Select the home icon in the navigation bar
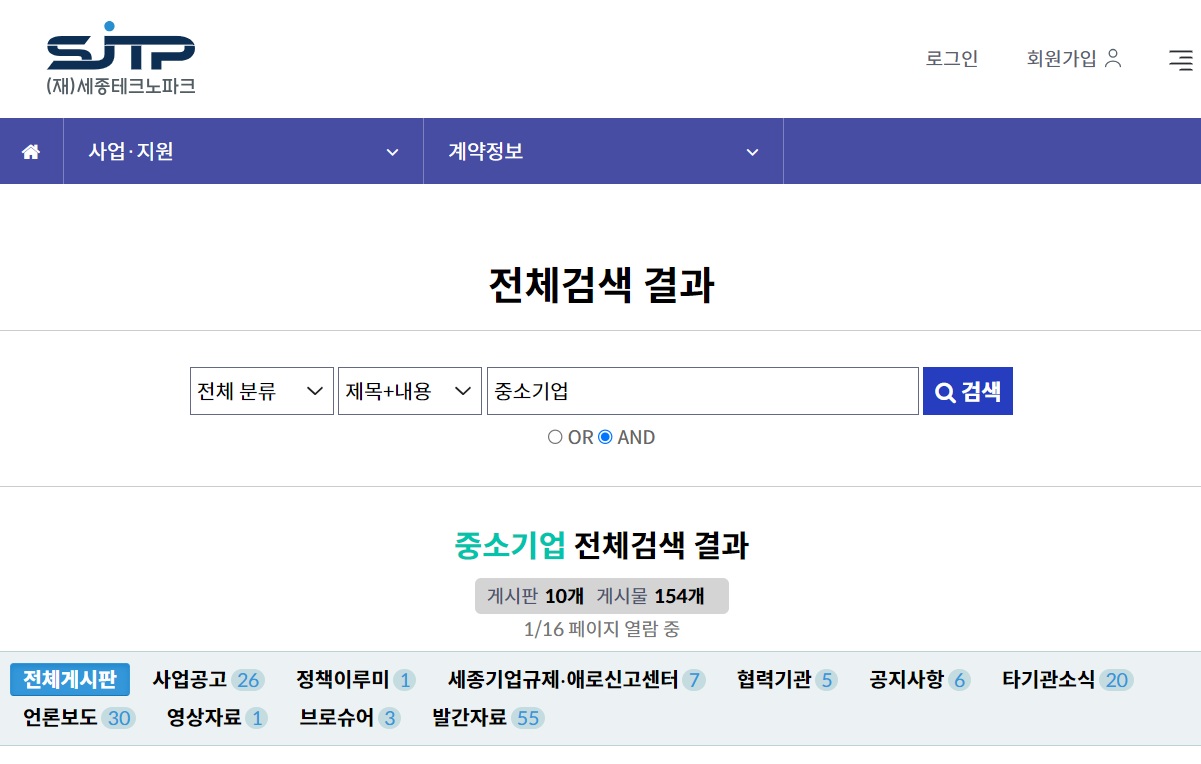1201x764 pixels. (x=31, y=150)
